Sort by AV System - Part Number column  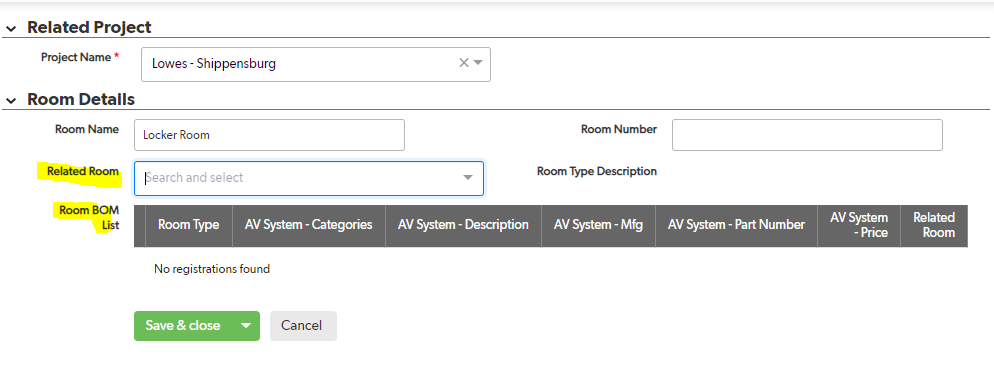tap(737, 225)
